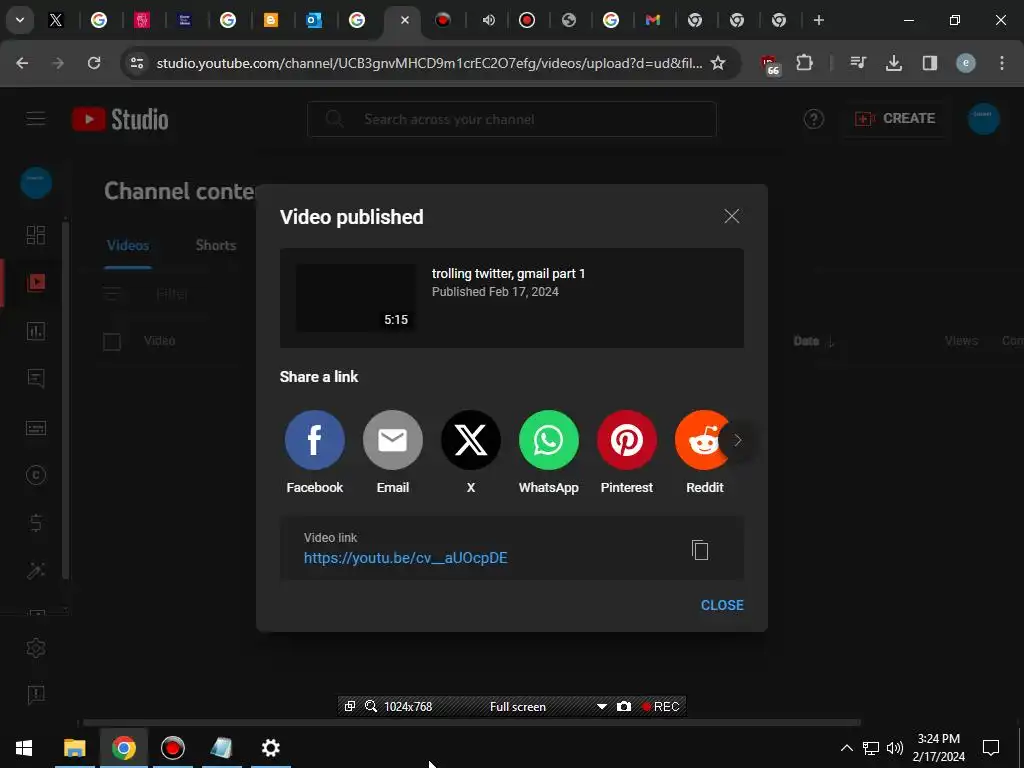
Task: Dismiss Video published dialog with X
Action: pyautogui.click(x=731, y=216)
